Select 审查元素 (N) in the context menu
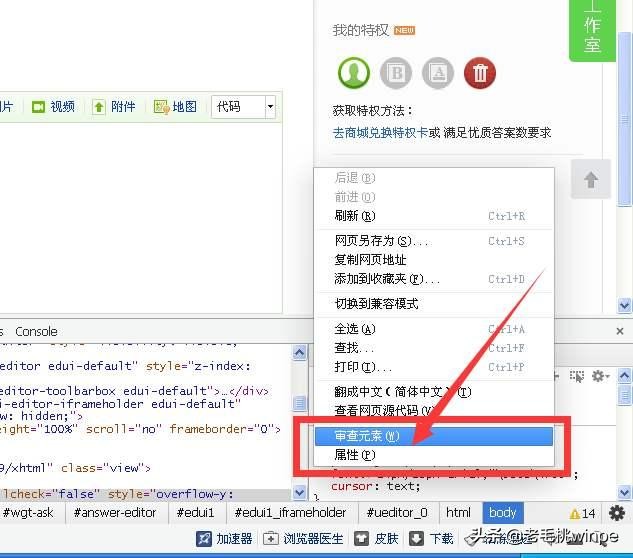The image size is (633, 558). coord(433,436)
